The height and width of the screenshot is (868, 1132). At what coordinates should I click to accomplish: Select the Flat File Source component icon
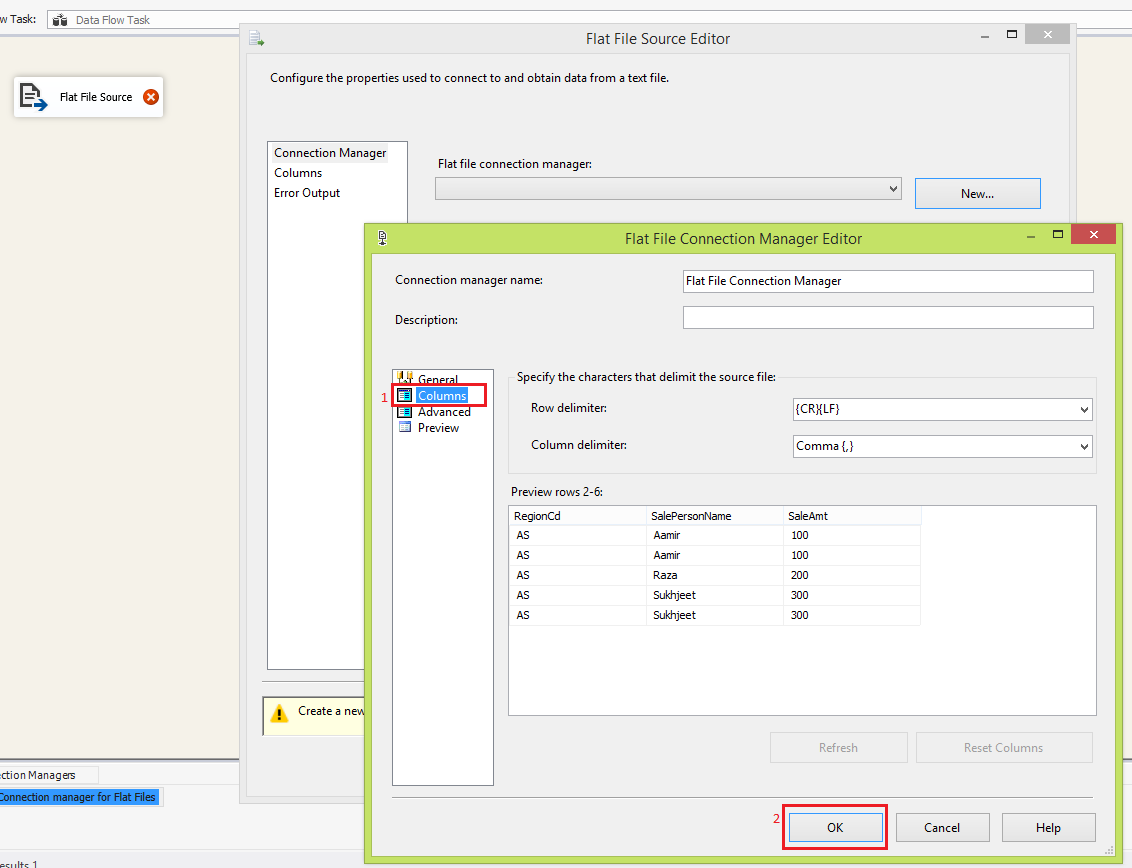pyautogui.click(x=30, y=96)
